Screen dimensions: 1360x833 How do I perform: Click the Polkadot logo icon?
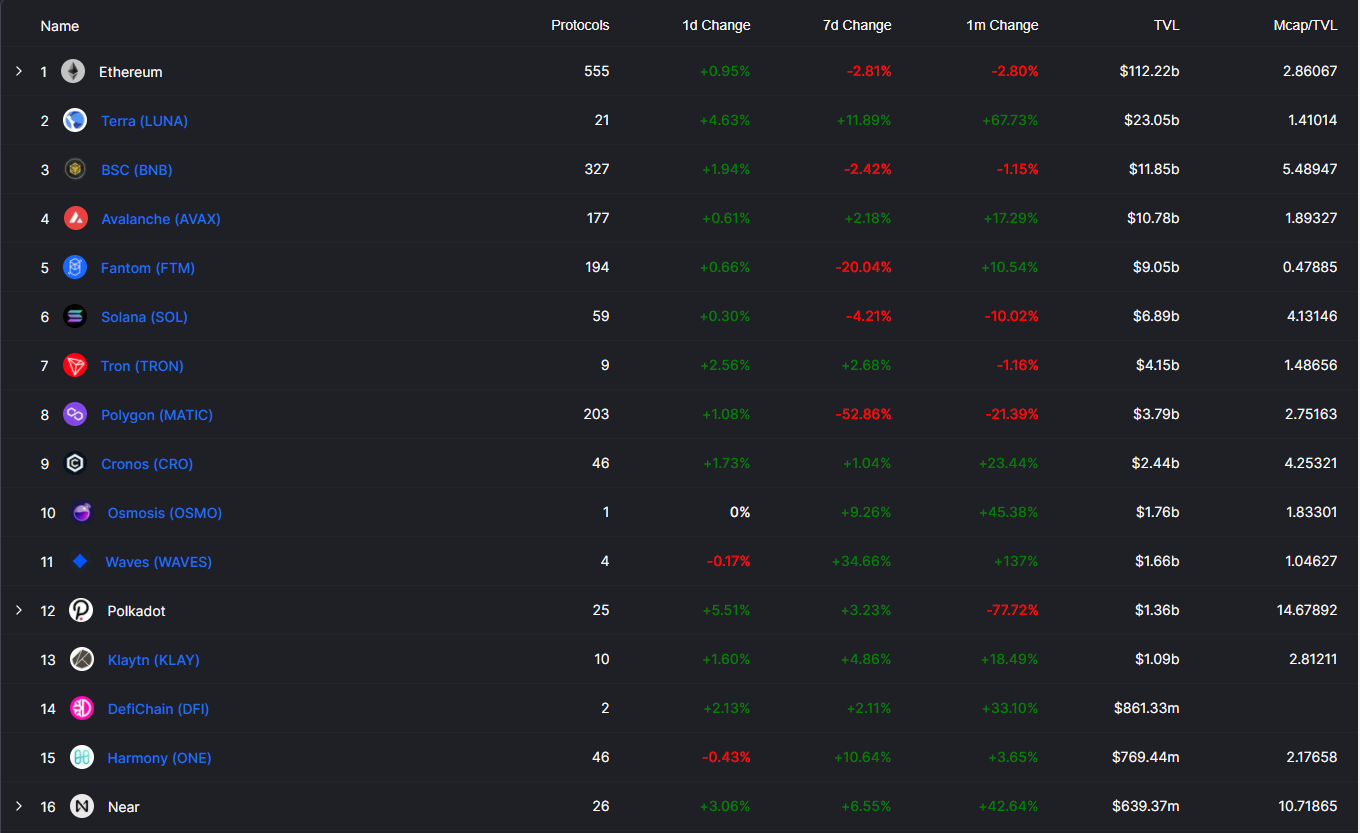click(82, 610)
